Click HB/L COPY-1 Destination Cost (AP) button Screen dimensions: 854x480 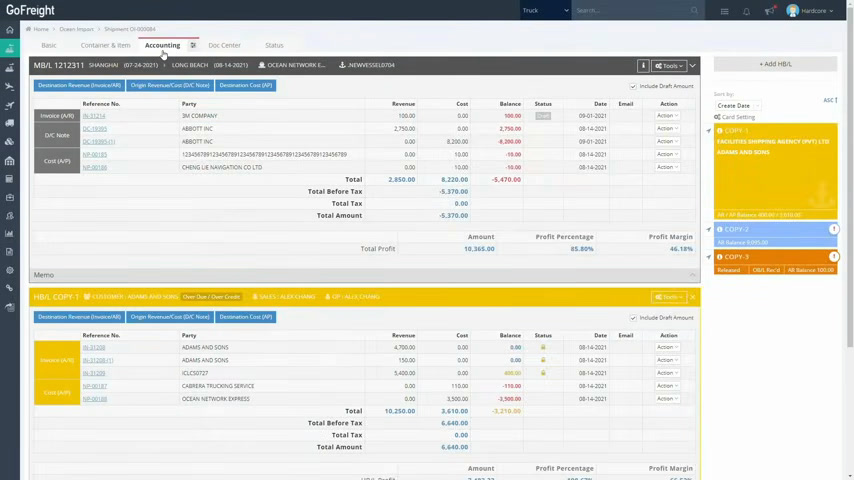point(246,317)
